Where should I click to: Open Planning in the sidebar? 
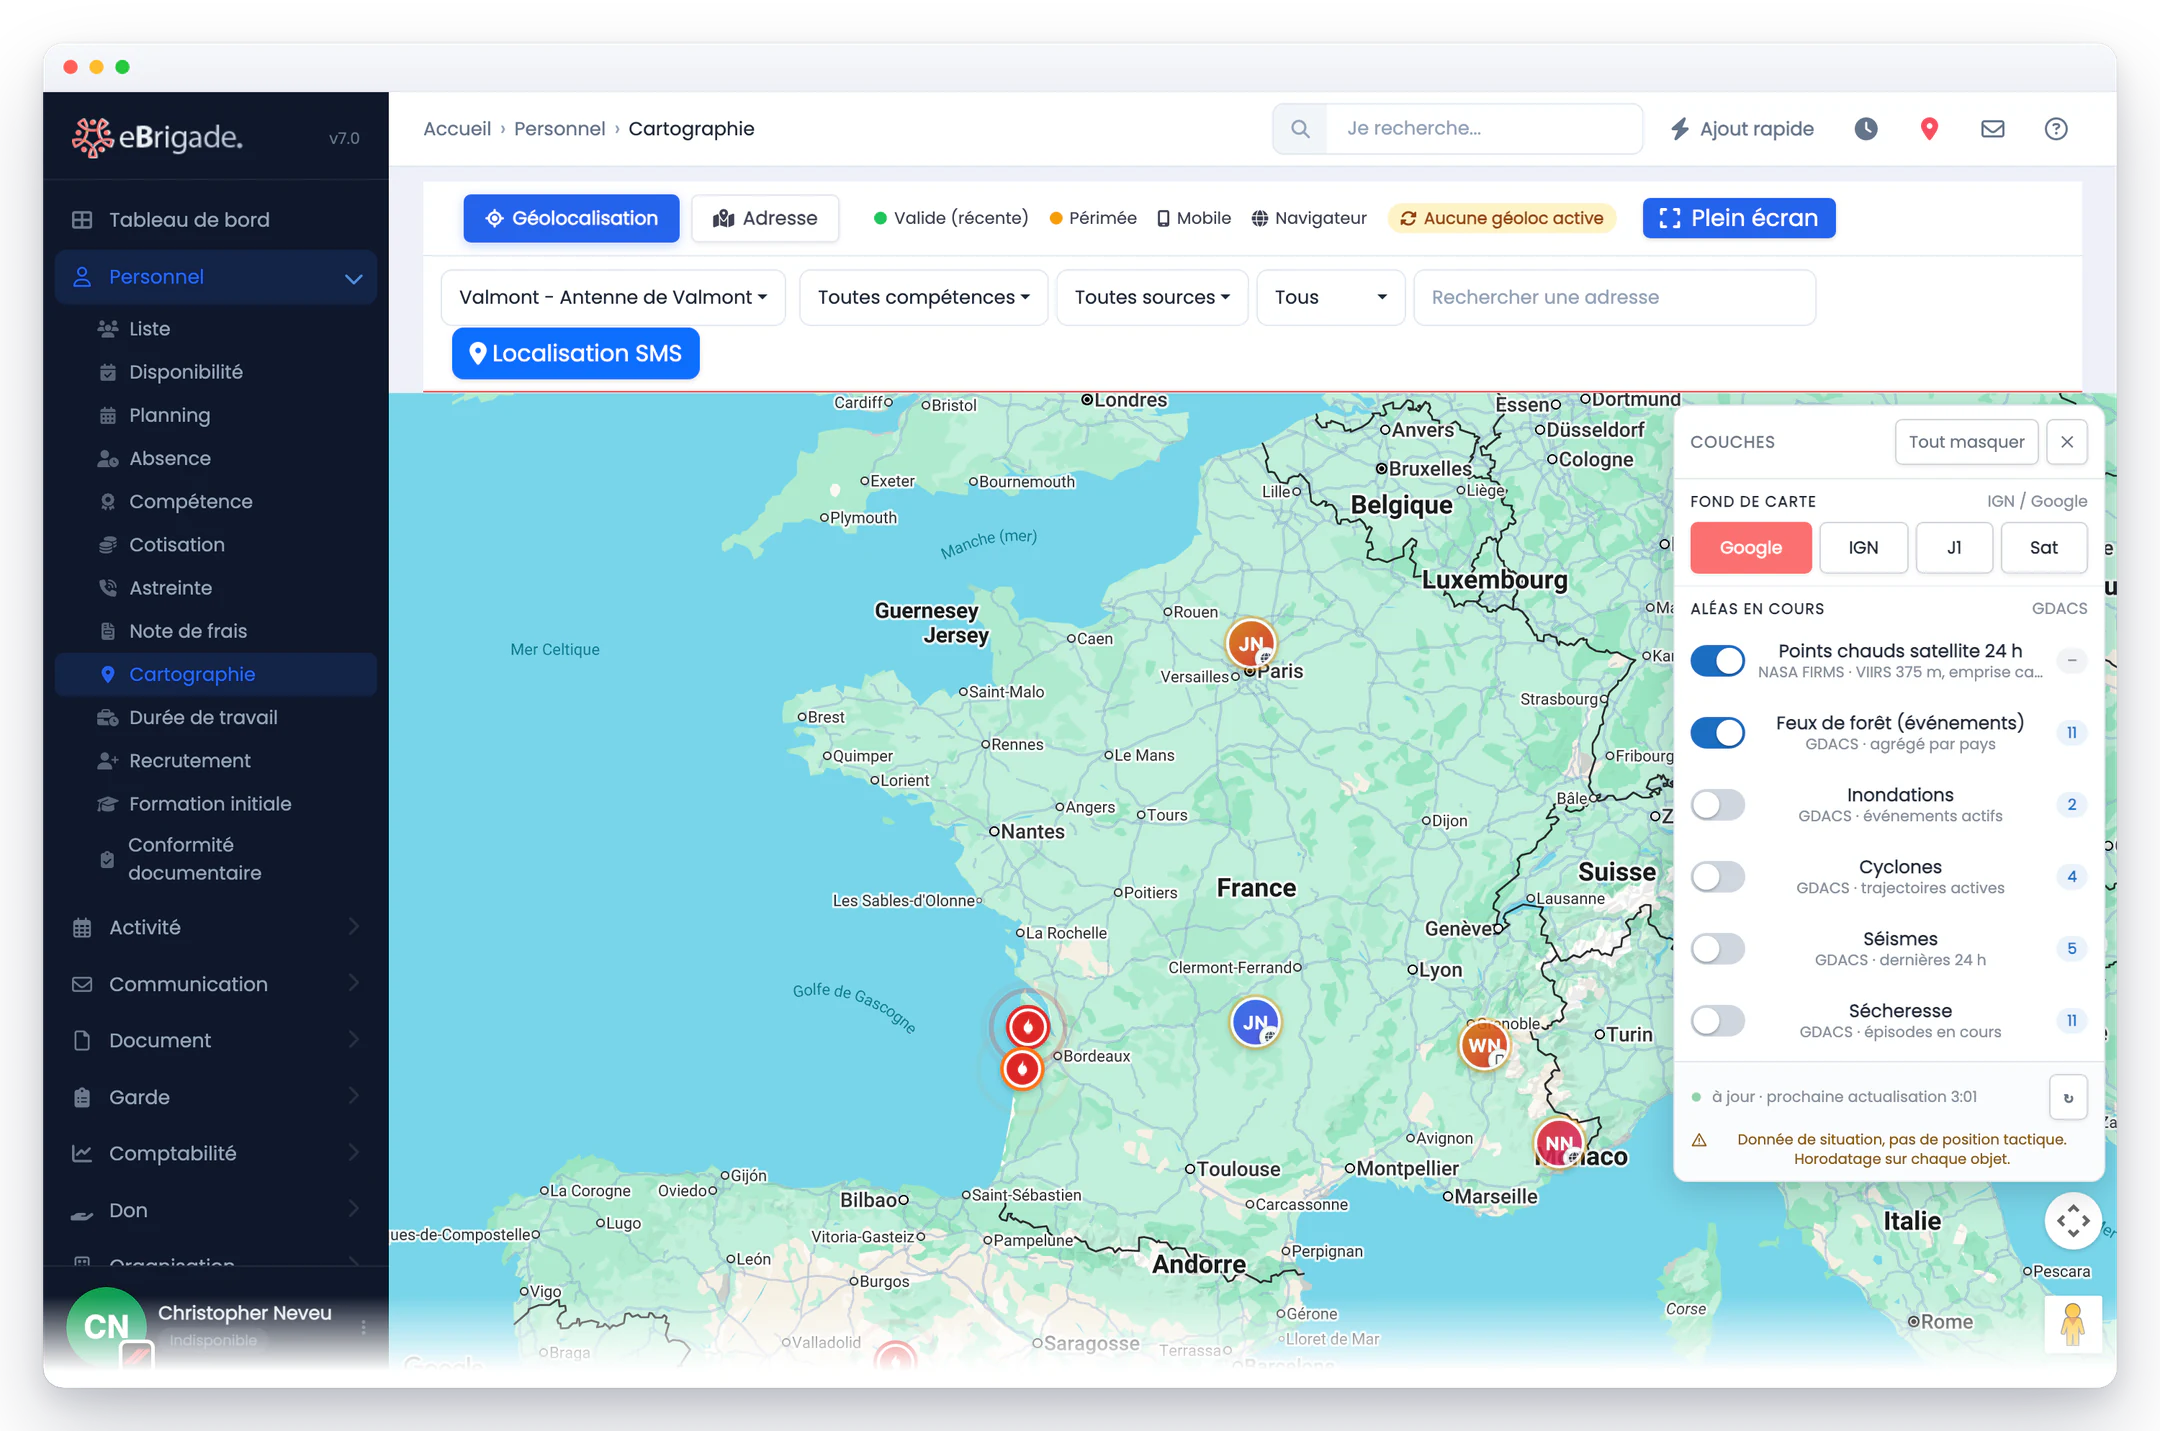tap(216, 415)
